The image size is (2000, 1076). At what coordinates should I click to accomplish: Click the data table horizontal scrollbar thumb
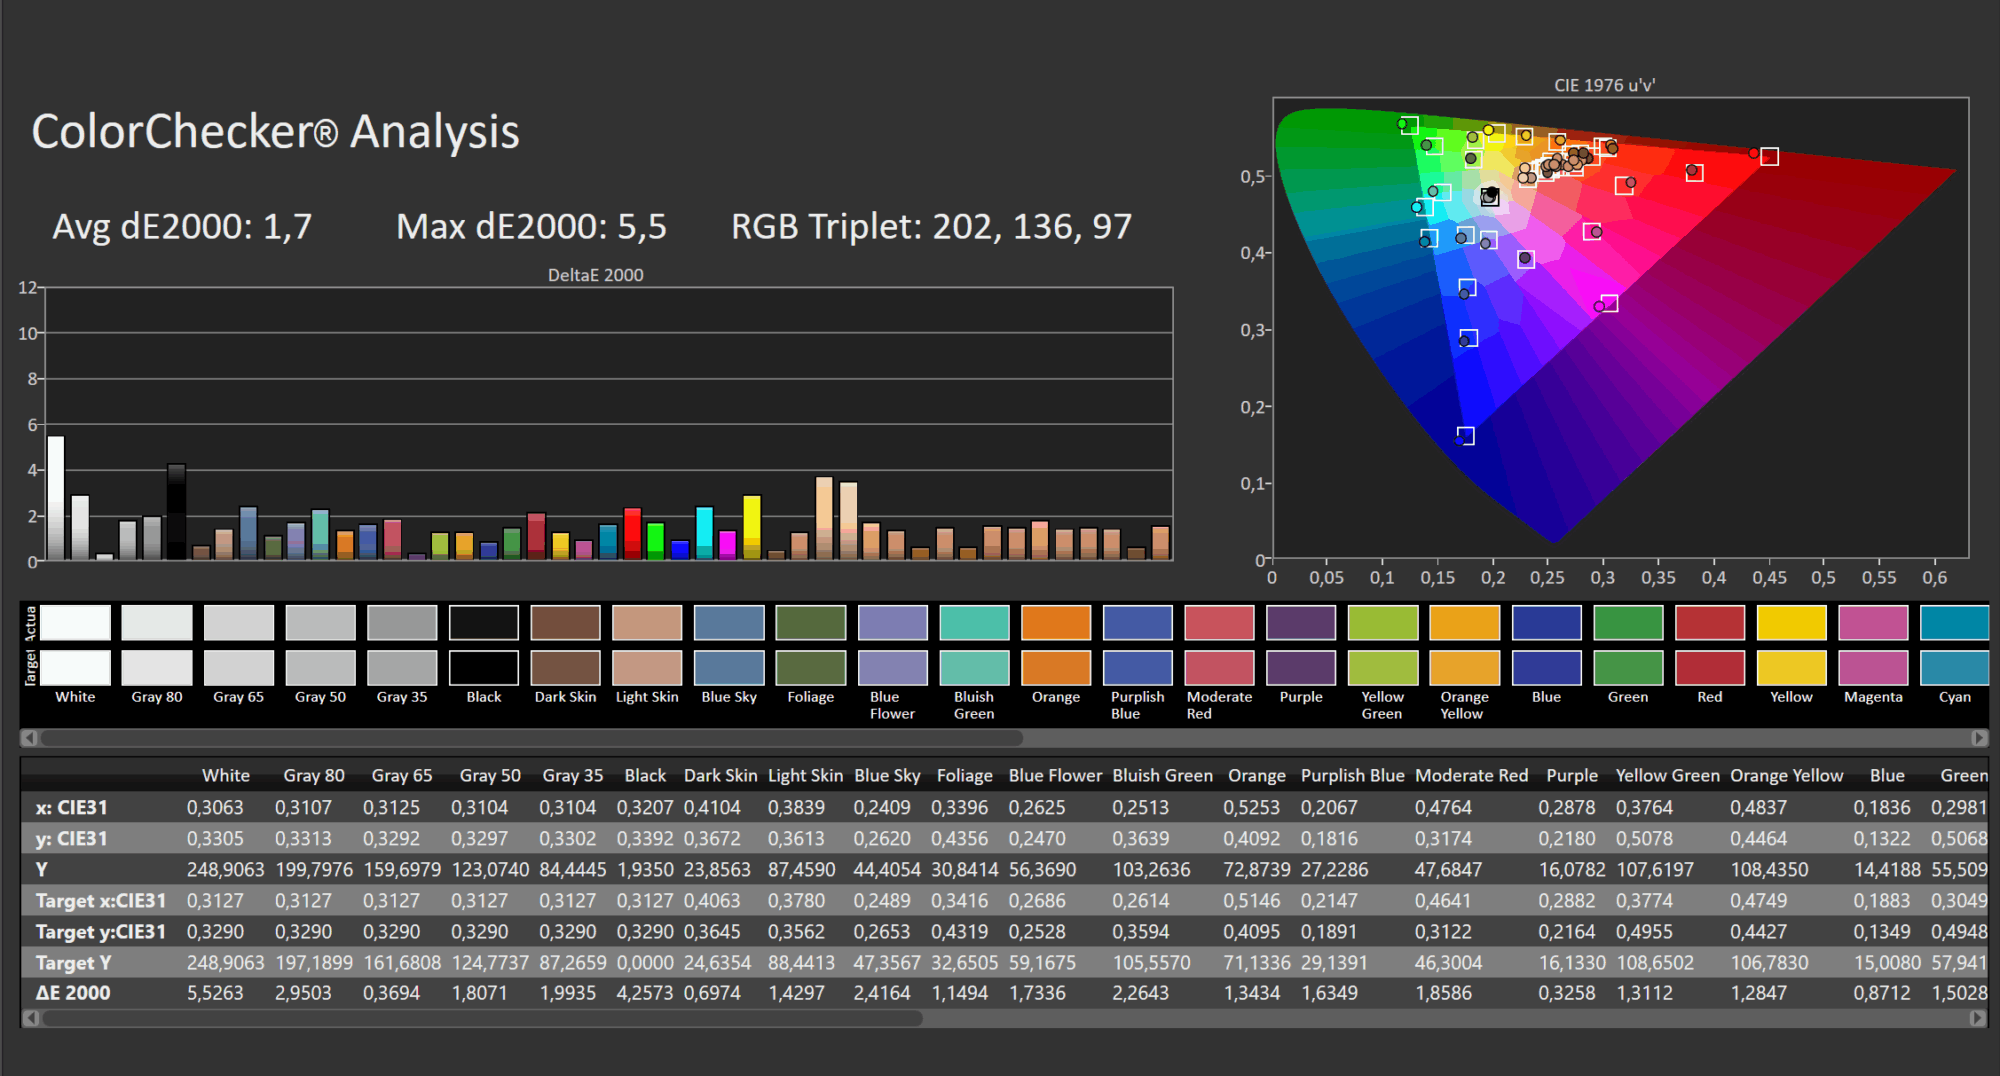[x=480, y=1018]
